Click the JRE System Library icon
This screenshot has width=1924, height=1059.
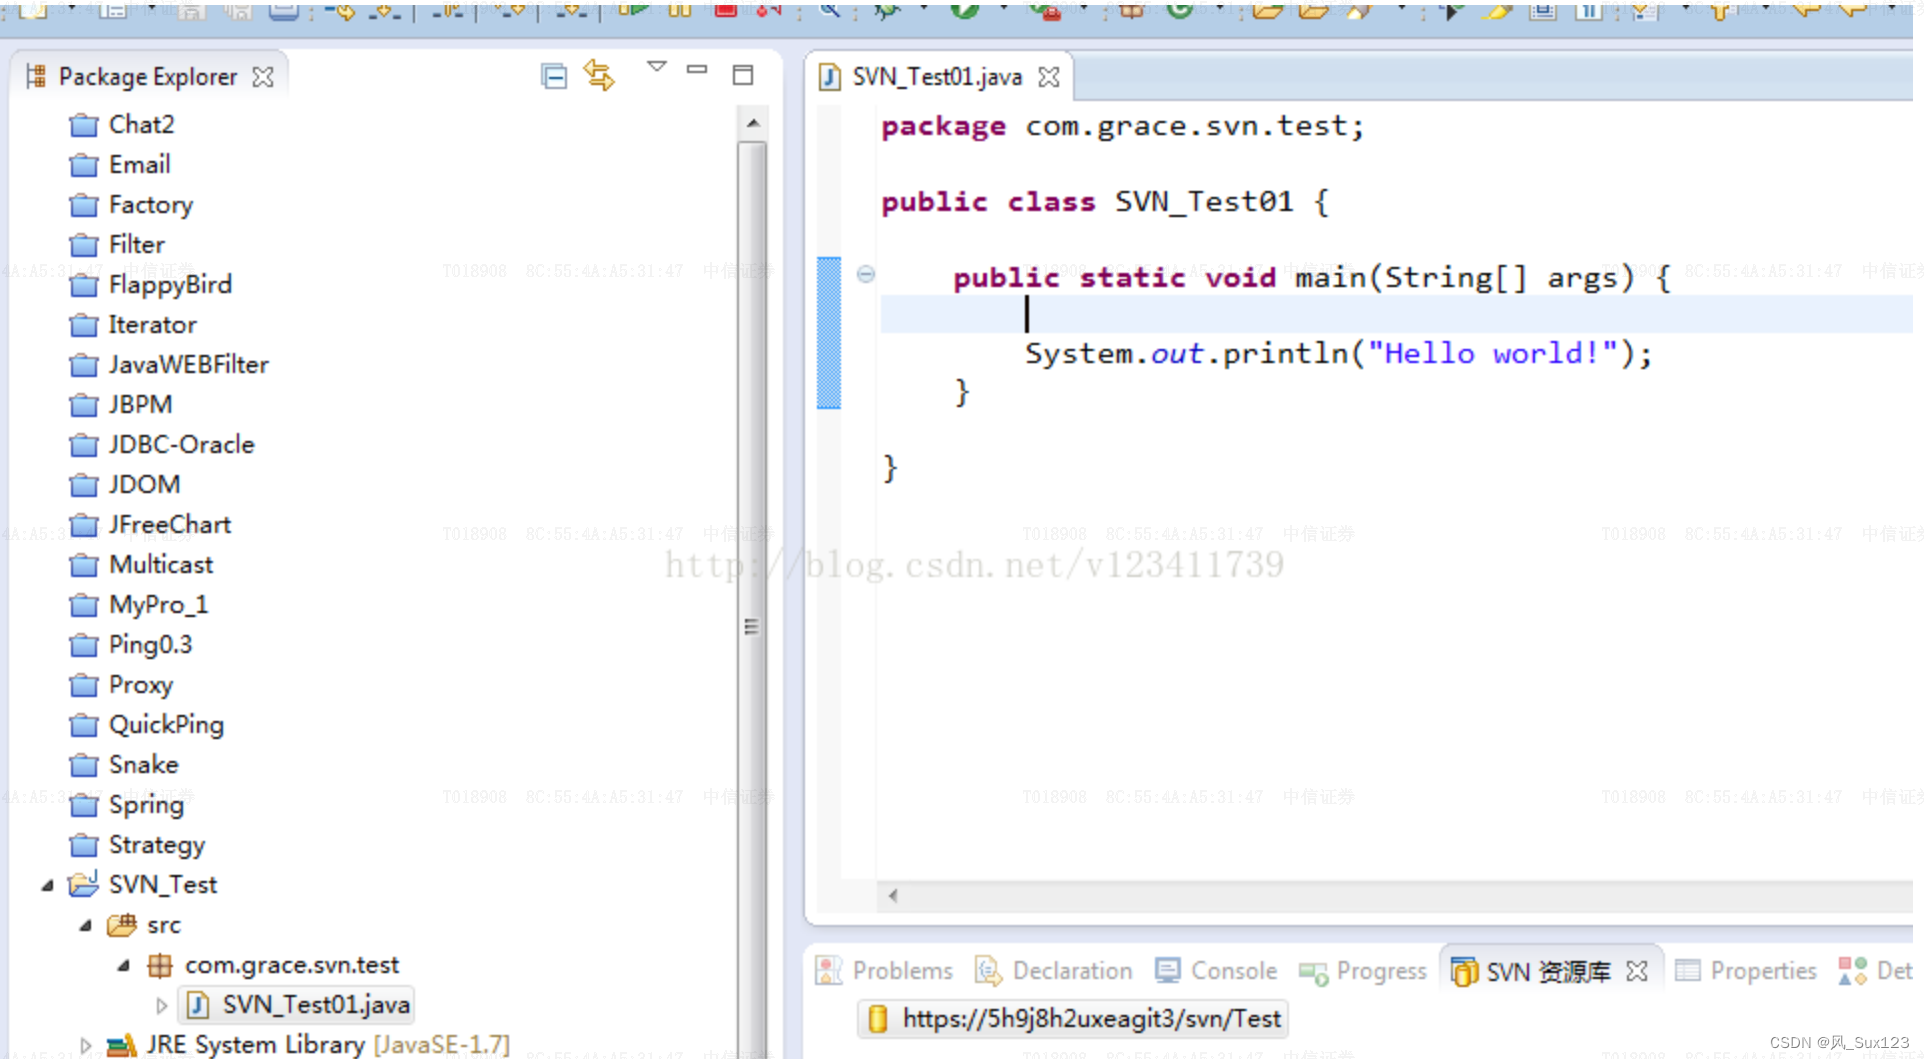pos(122,1045)
